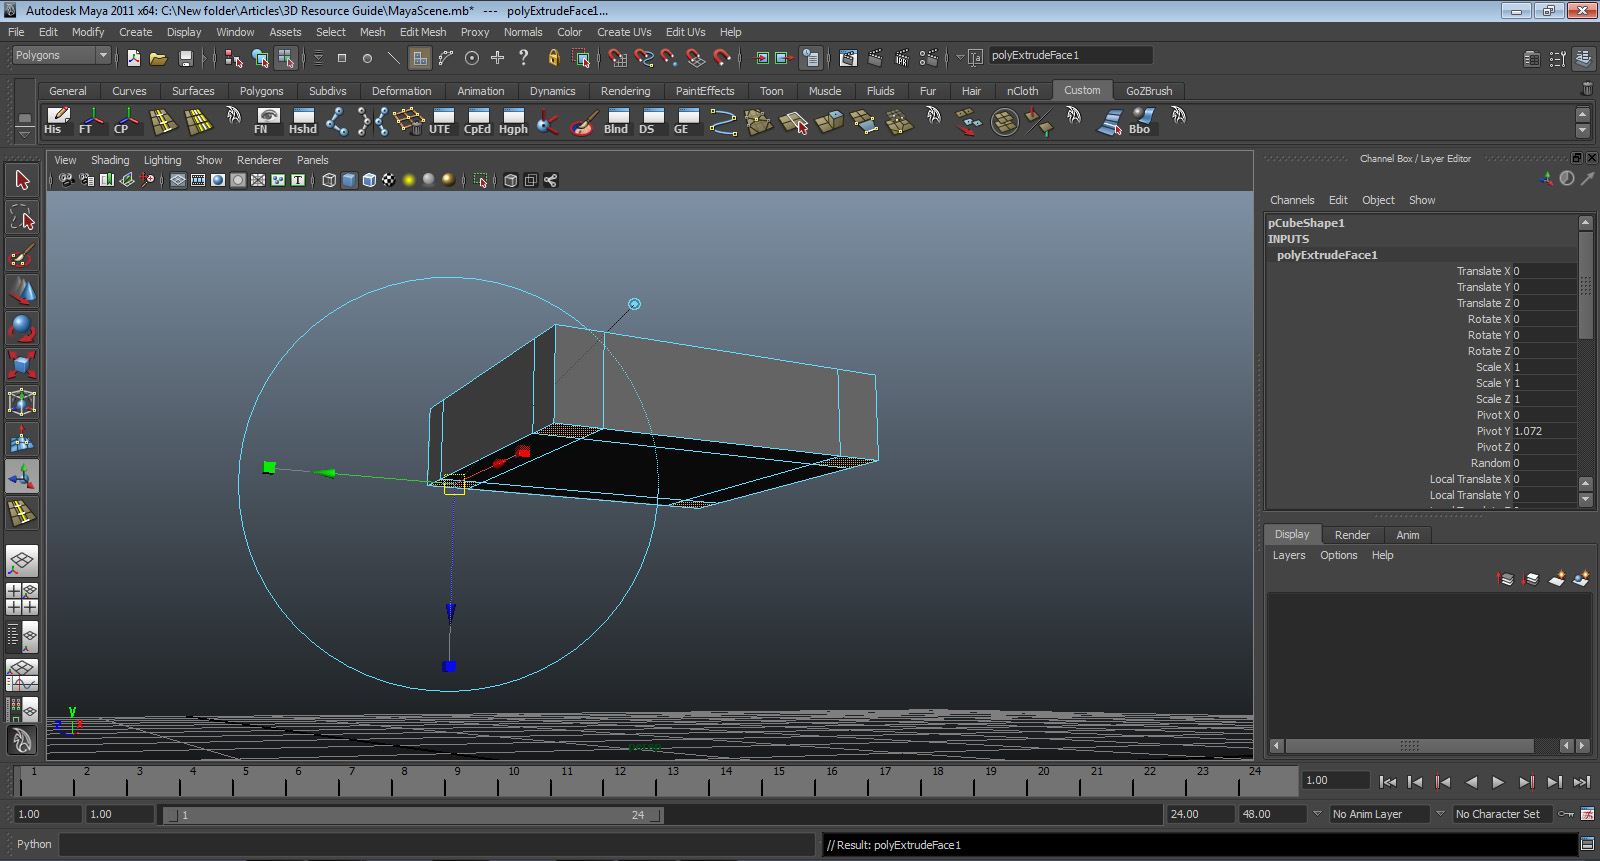The height and width of the screenshot is (861, 1600).
Task: Create a new empty display layer
Action: (1556, 579)
